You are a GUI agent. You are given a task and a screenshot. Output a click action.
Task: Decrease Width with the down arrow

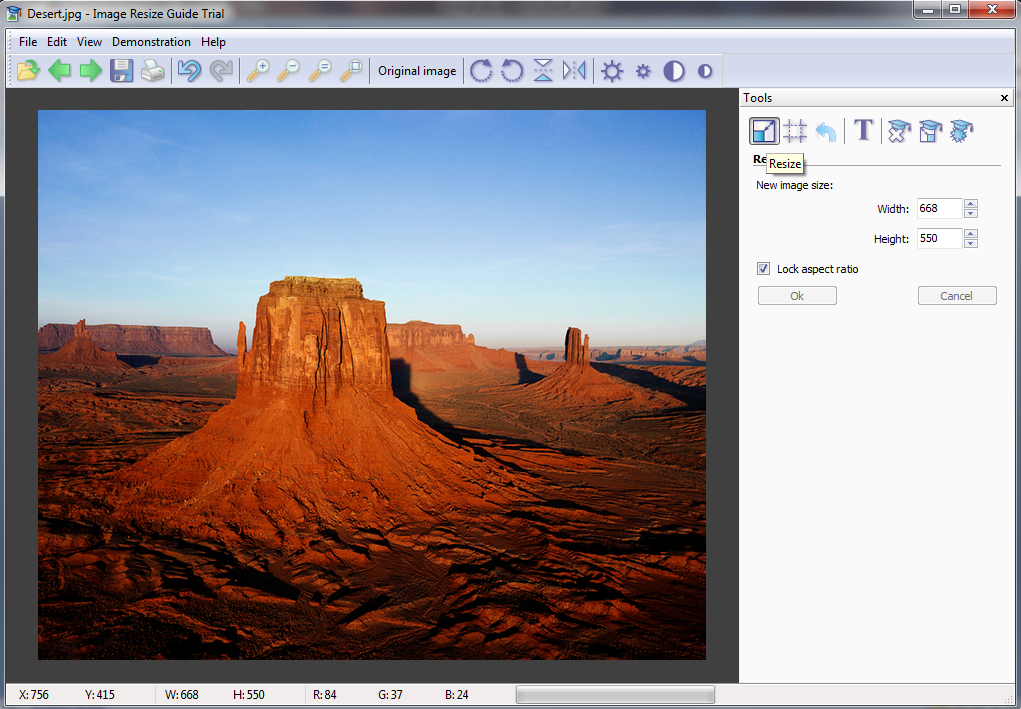(x=971, y=213)
